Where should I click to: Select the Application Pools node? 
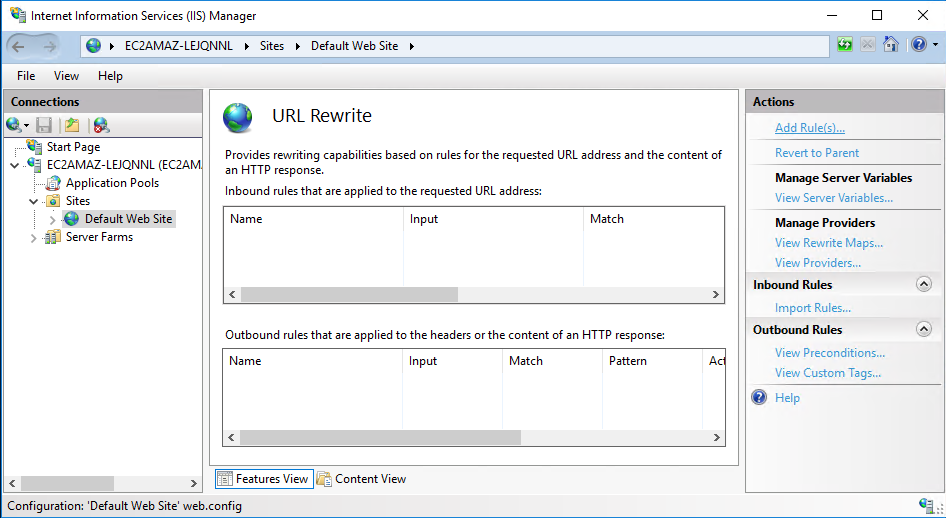111,183
